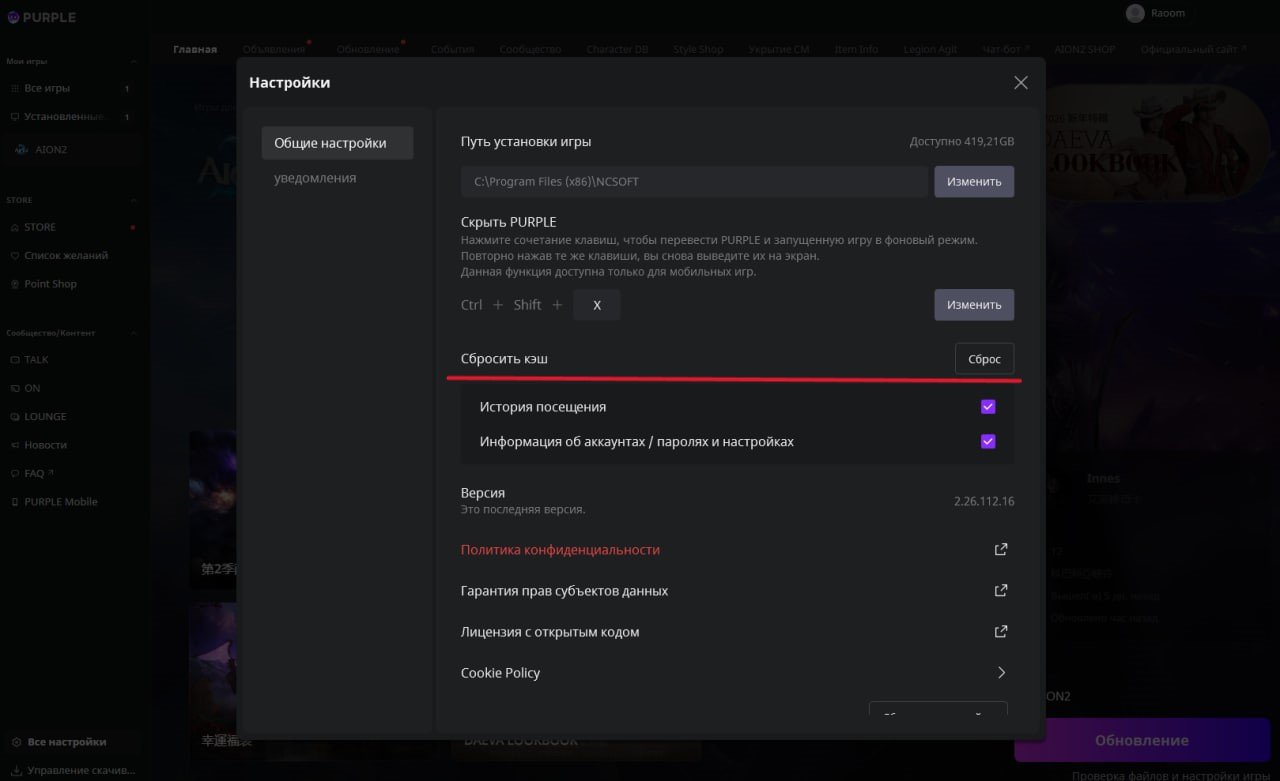Open the AION2 game in sidebar
This screenshot has width=1280, height=781.
pyautogui.click(x=50, y=149)
